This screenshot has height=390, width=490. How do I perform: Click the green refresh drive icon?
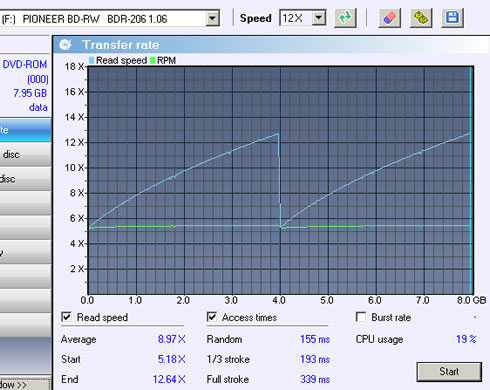(345, 18)
